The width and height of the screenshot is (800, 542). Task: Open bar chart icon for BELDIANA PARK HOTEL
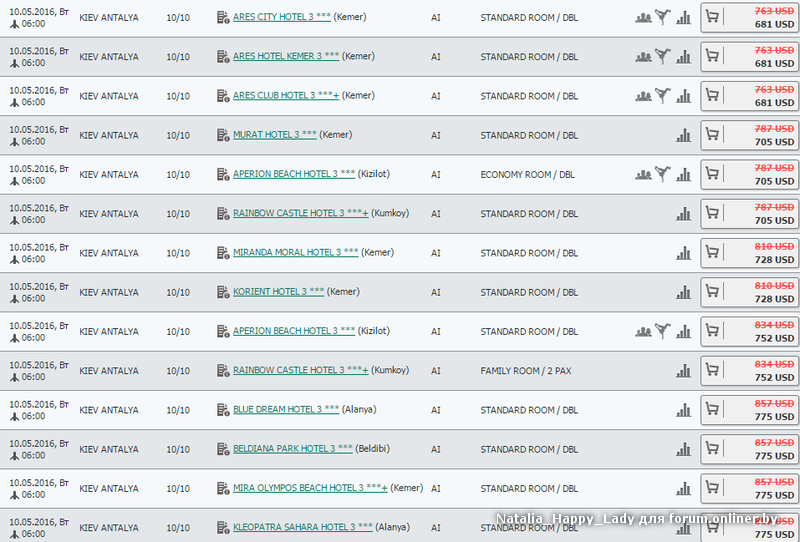(684, 450)
